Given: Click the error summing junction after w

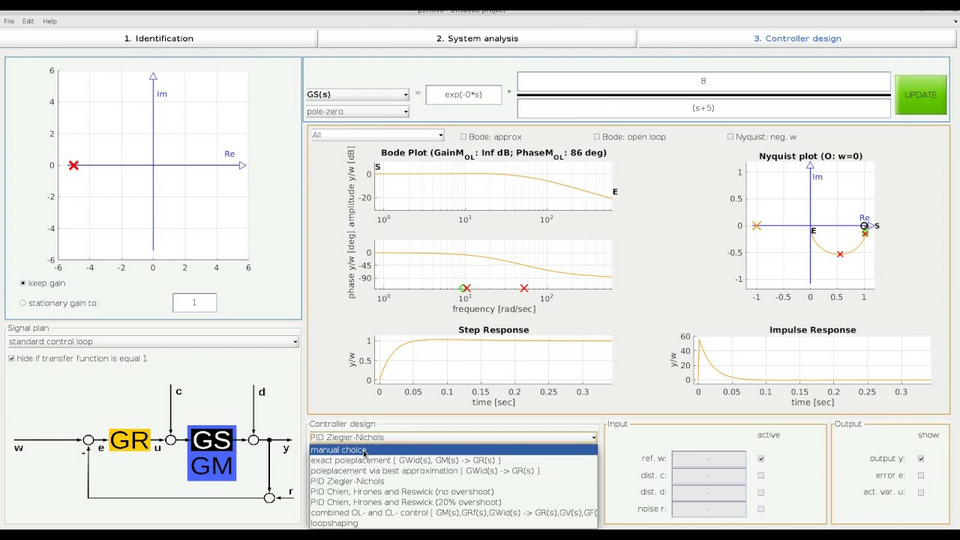Looking at the screenshot, I should click(x=88, y=440).
